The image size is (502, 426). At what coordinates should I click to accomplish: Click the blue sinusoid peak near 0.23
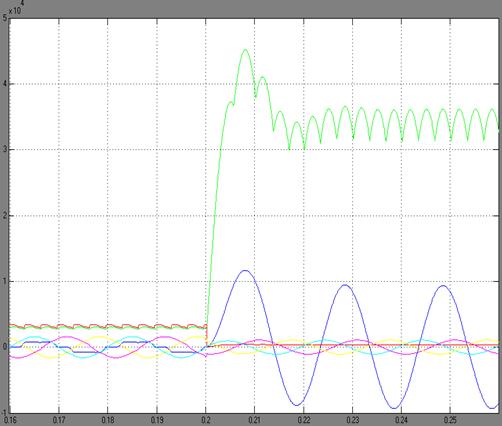pos(345,285)
